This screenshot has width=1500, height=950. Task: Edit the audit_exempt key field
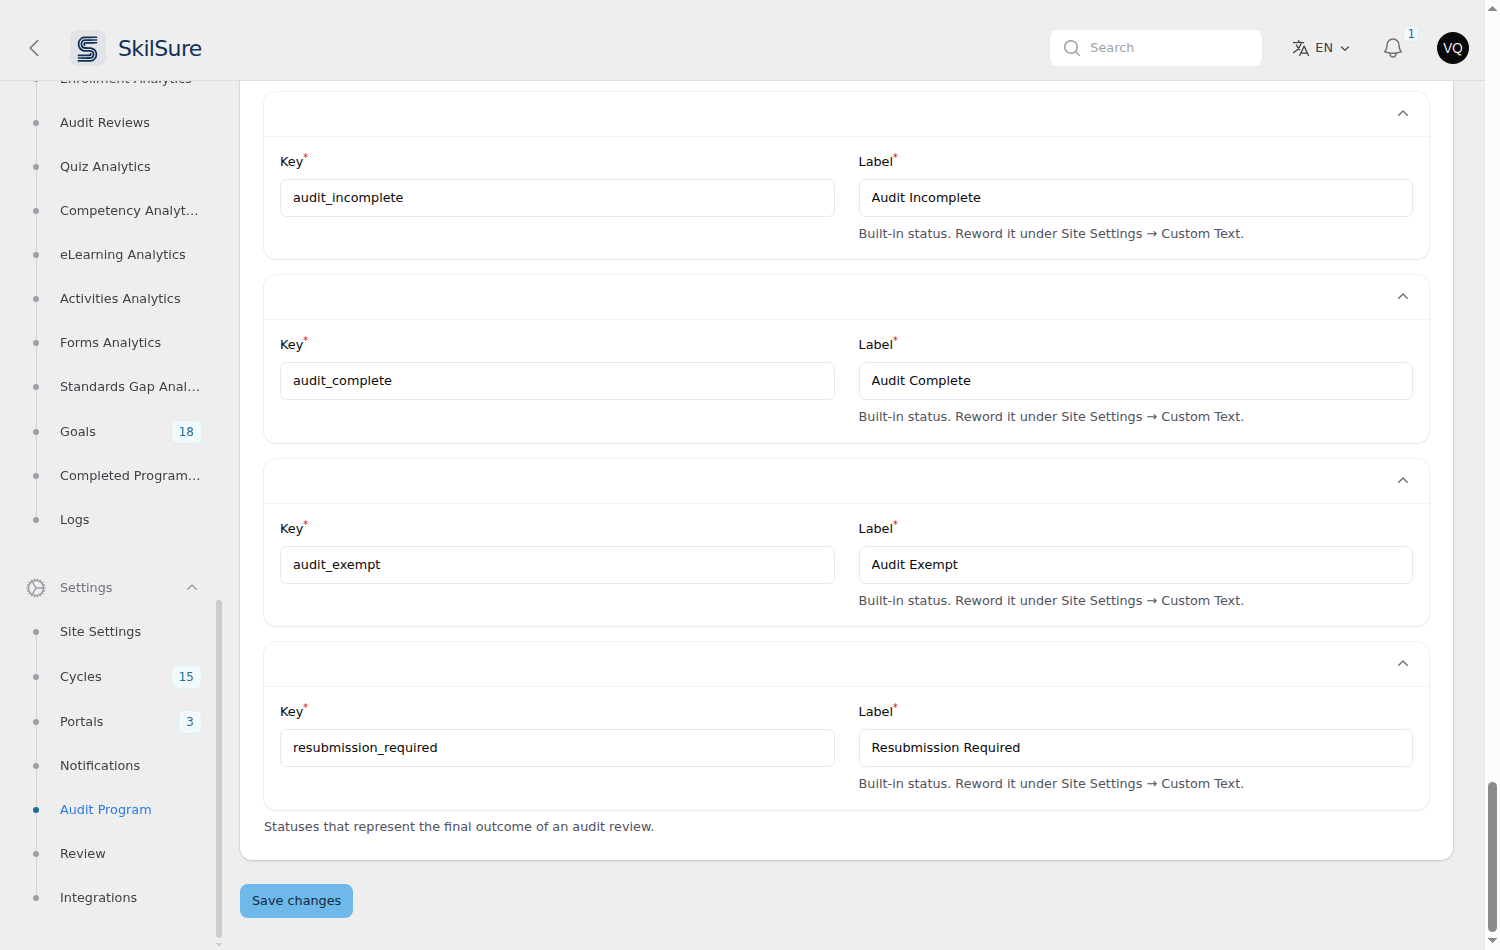[557, 565]
